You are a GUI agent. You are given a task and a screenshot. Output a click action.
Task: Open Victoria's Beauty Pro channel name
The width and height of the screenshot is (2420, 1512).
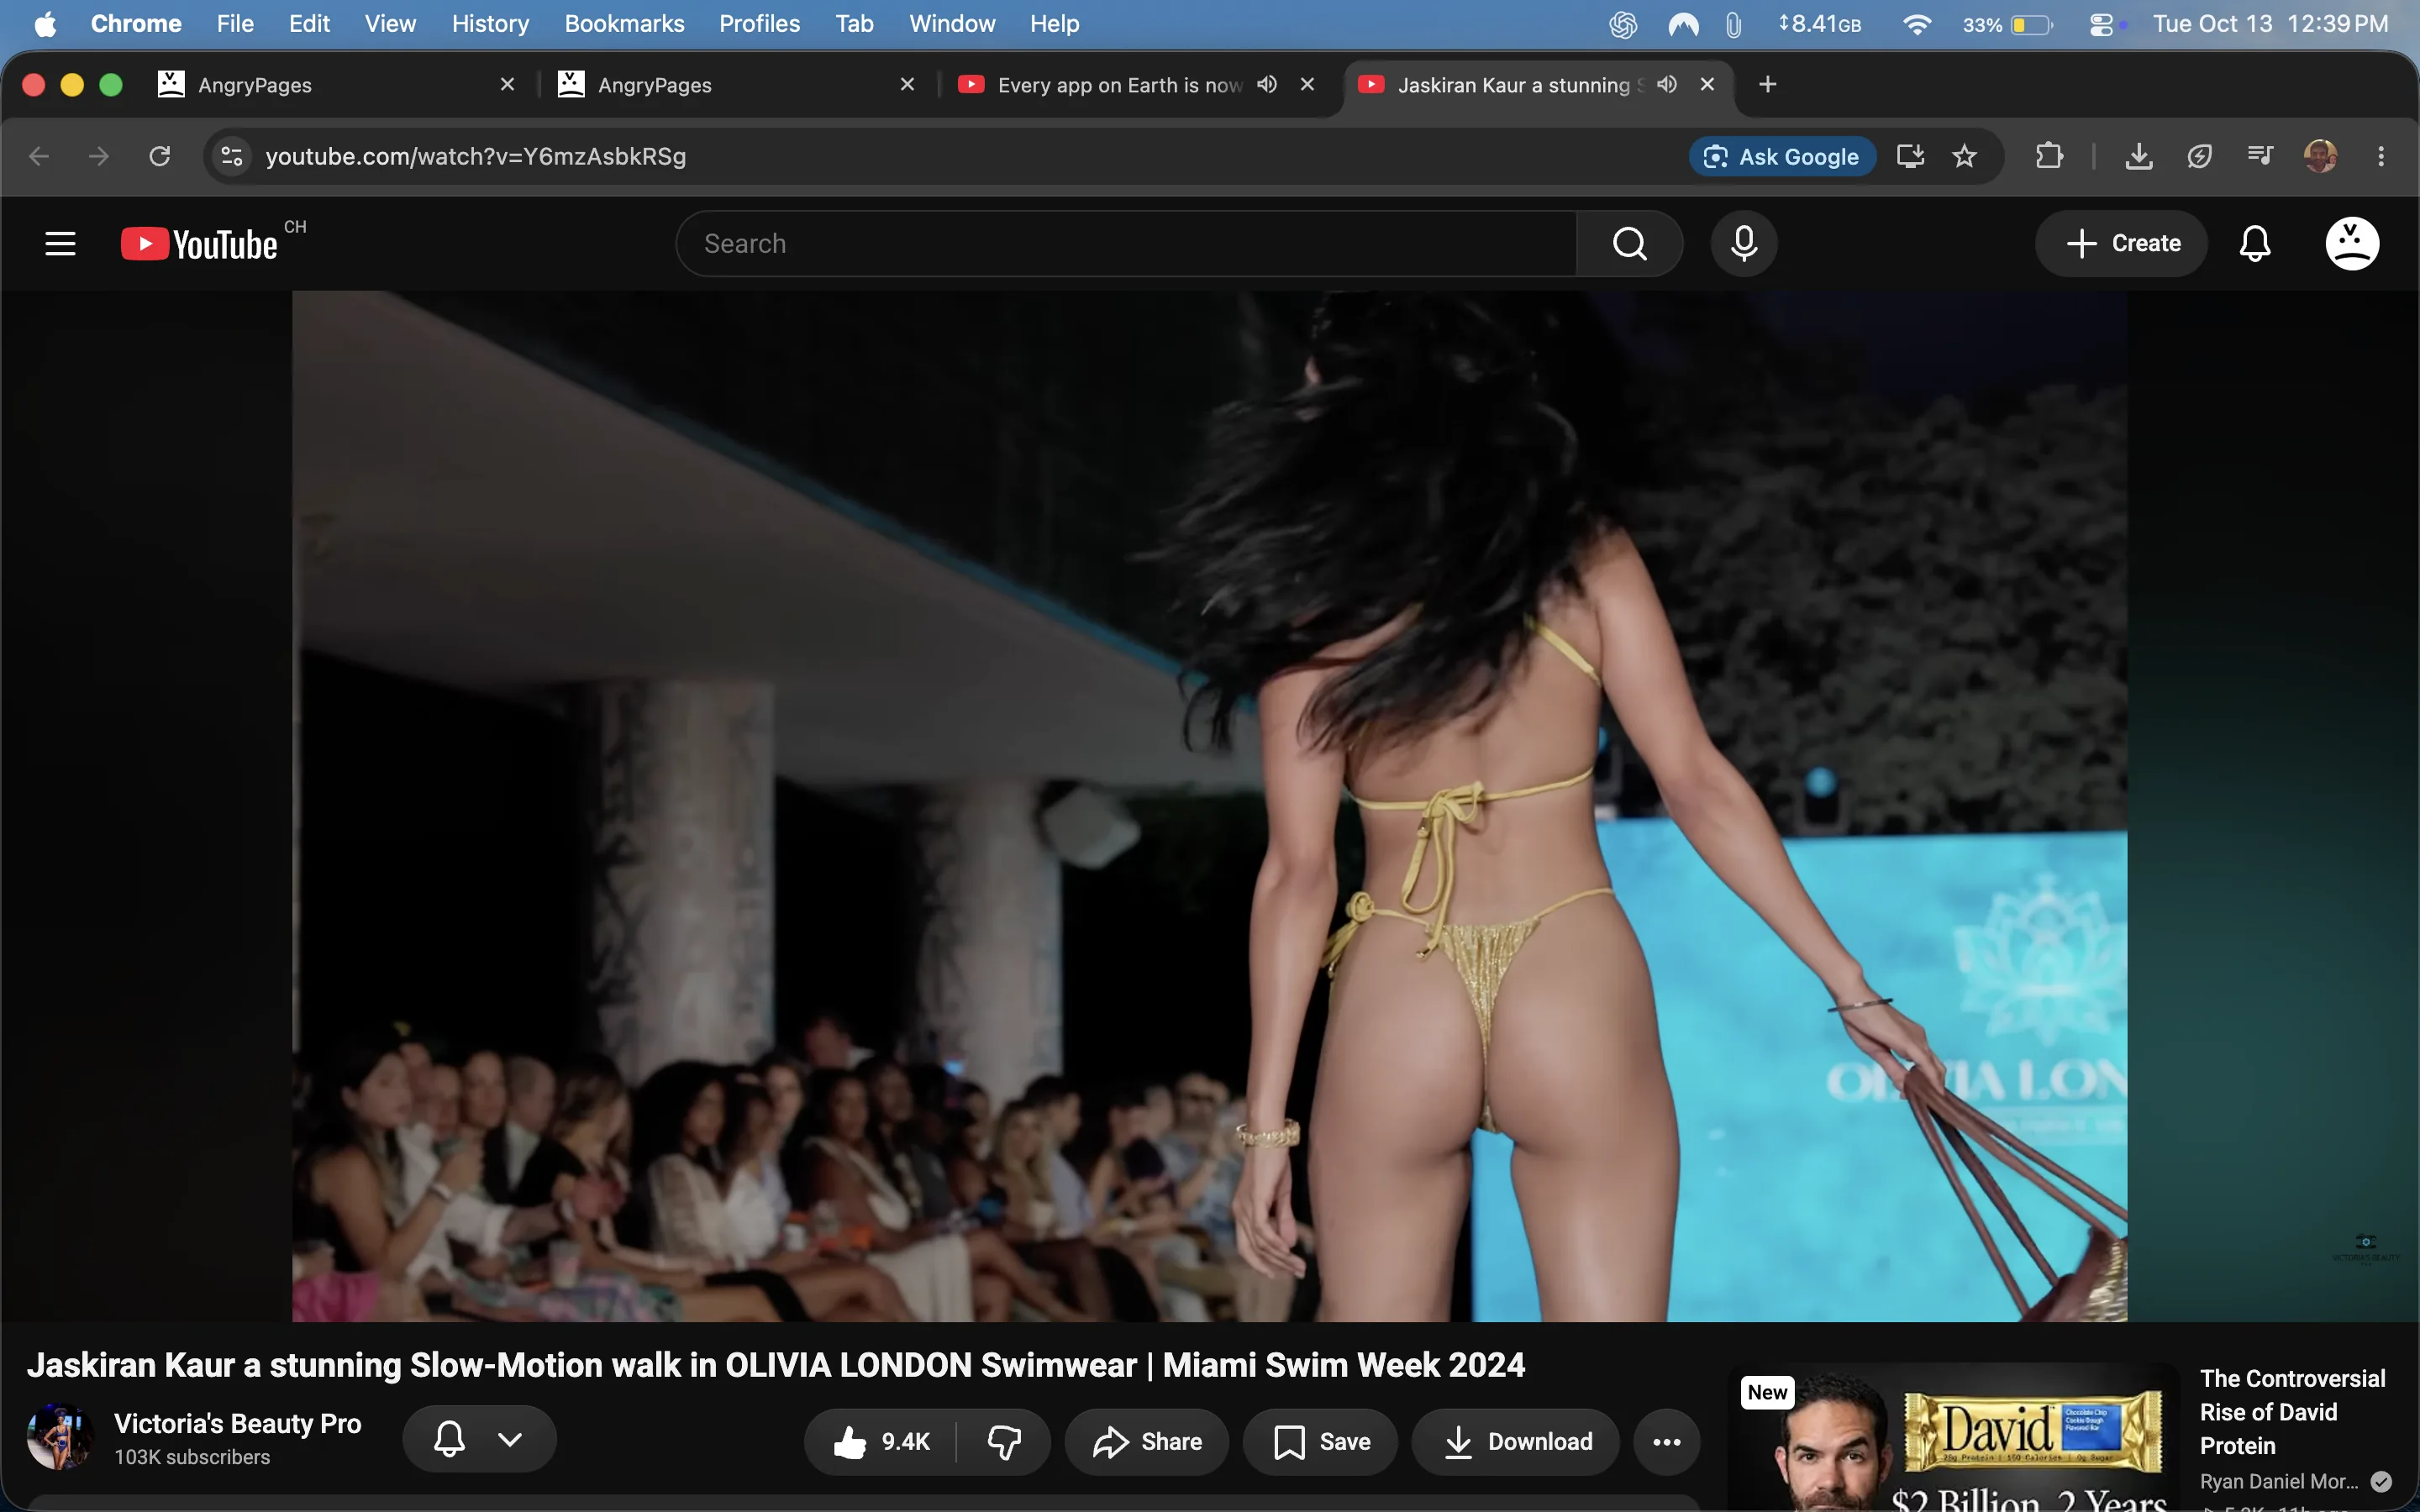click(x=237, y=1423)
